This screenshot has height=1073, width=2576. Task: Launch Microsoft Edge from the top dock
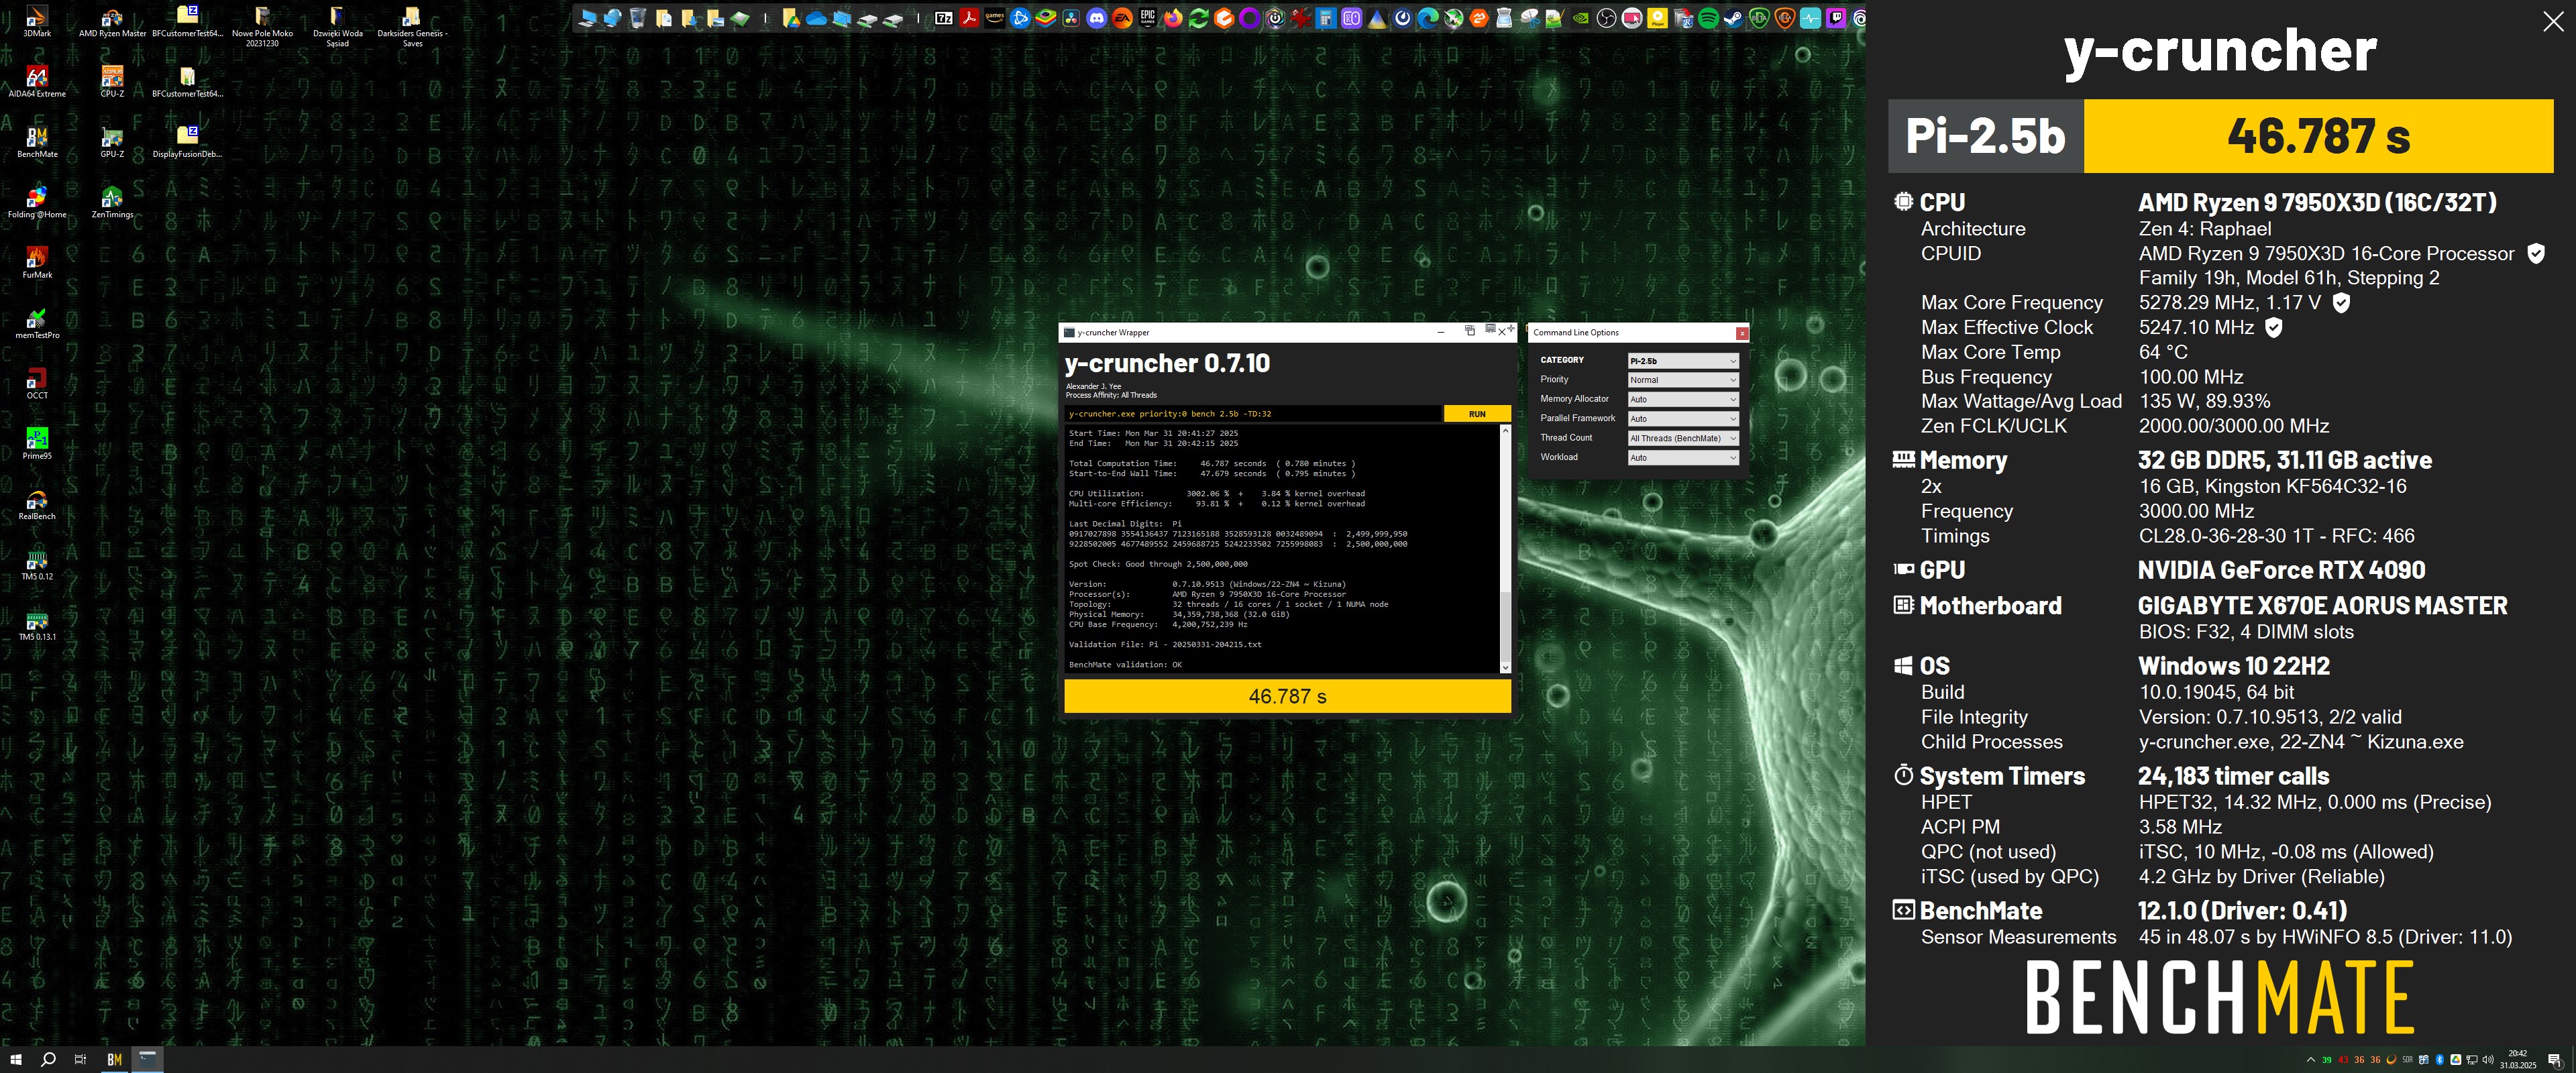click(x=1428, y=18)
